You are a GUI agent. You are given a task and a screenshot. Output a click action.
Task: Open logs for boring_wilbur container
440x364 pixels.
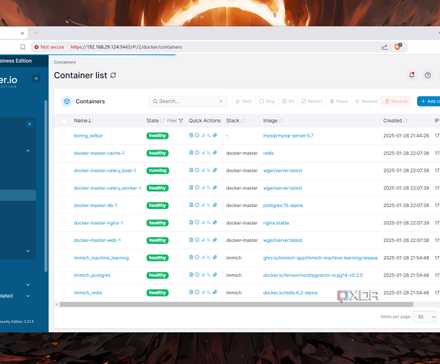pyautogui.click(x=191, y=135)
